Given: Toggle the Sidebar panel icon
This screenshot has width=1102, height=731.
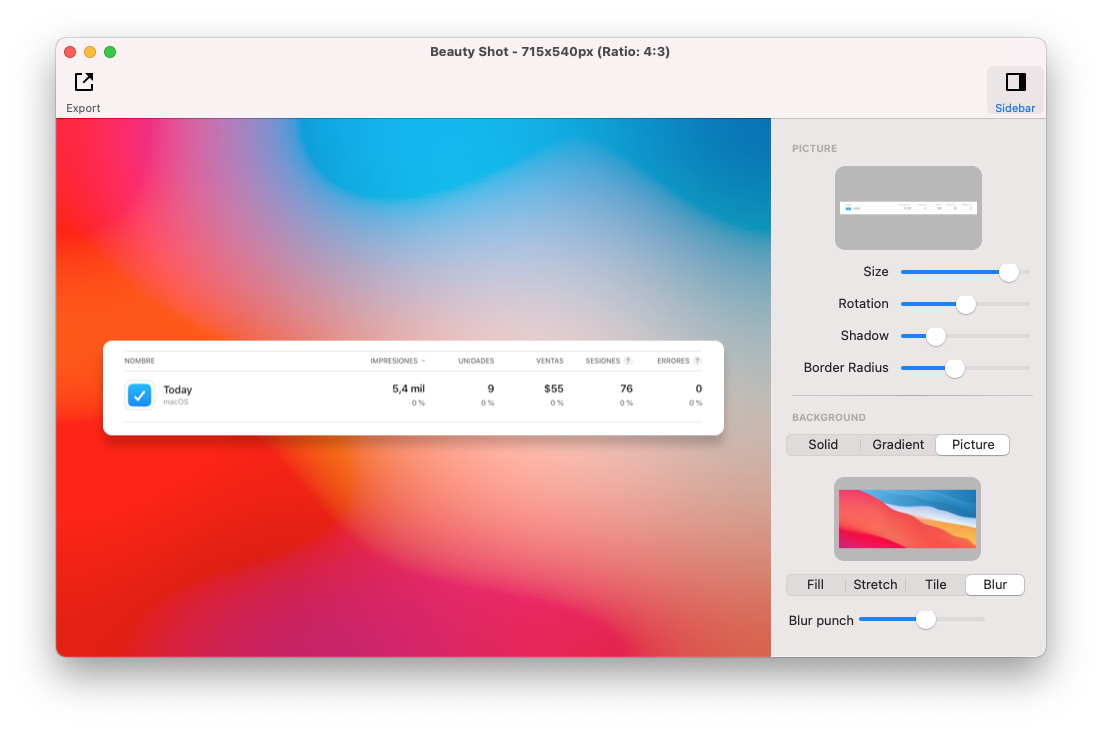Looking at the screenshot, I should (x=1016, y=82).
